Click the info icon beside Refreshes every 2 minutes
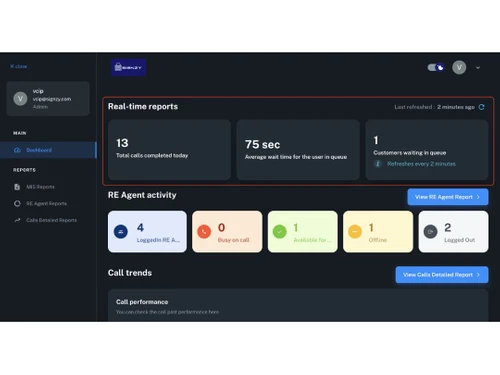Image resolution: width=500 pixels, height=375 pixels. [x=378, y=164]
